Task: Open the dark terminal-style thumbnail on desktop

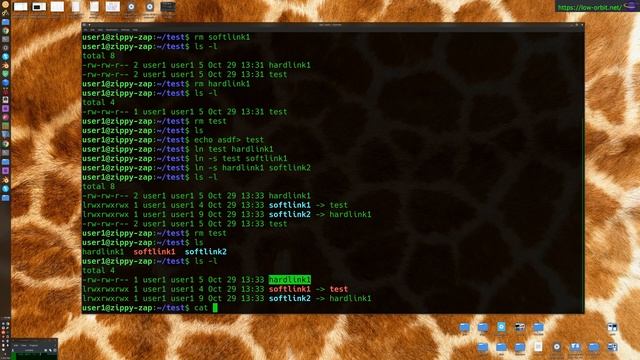Action: pyautogui.click(x=168, y=7)
